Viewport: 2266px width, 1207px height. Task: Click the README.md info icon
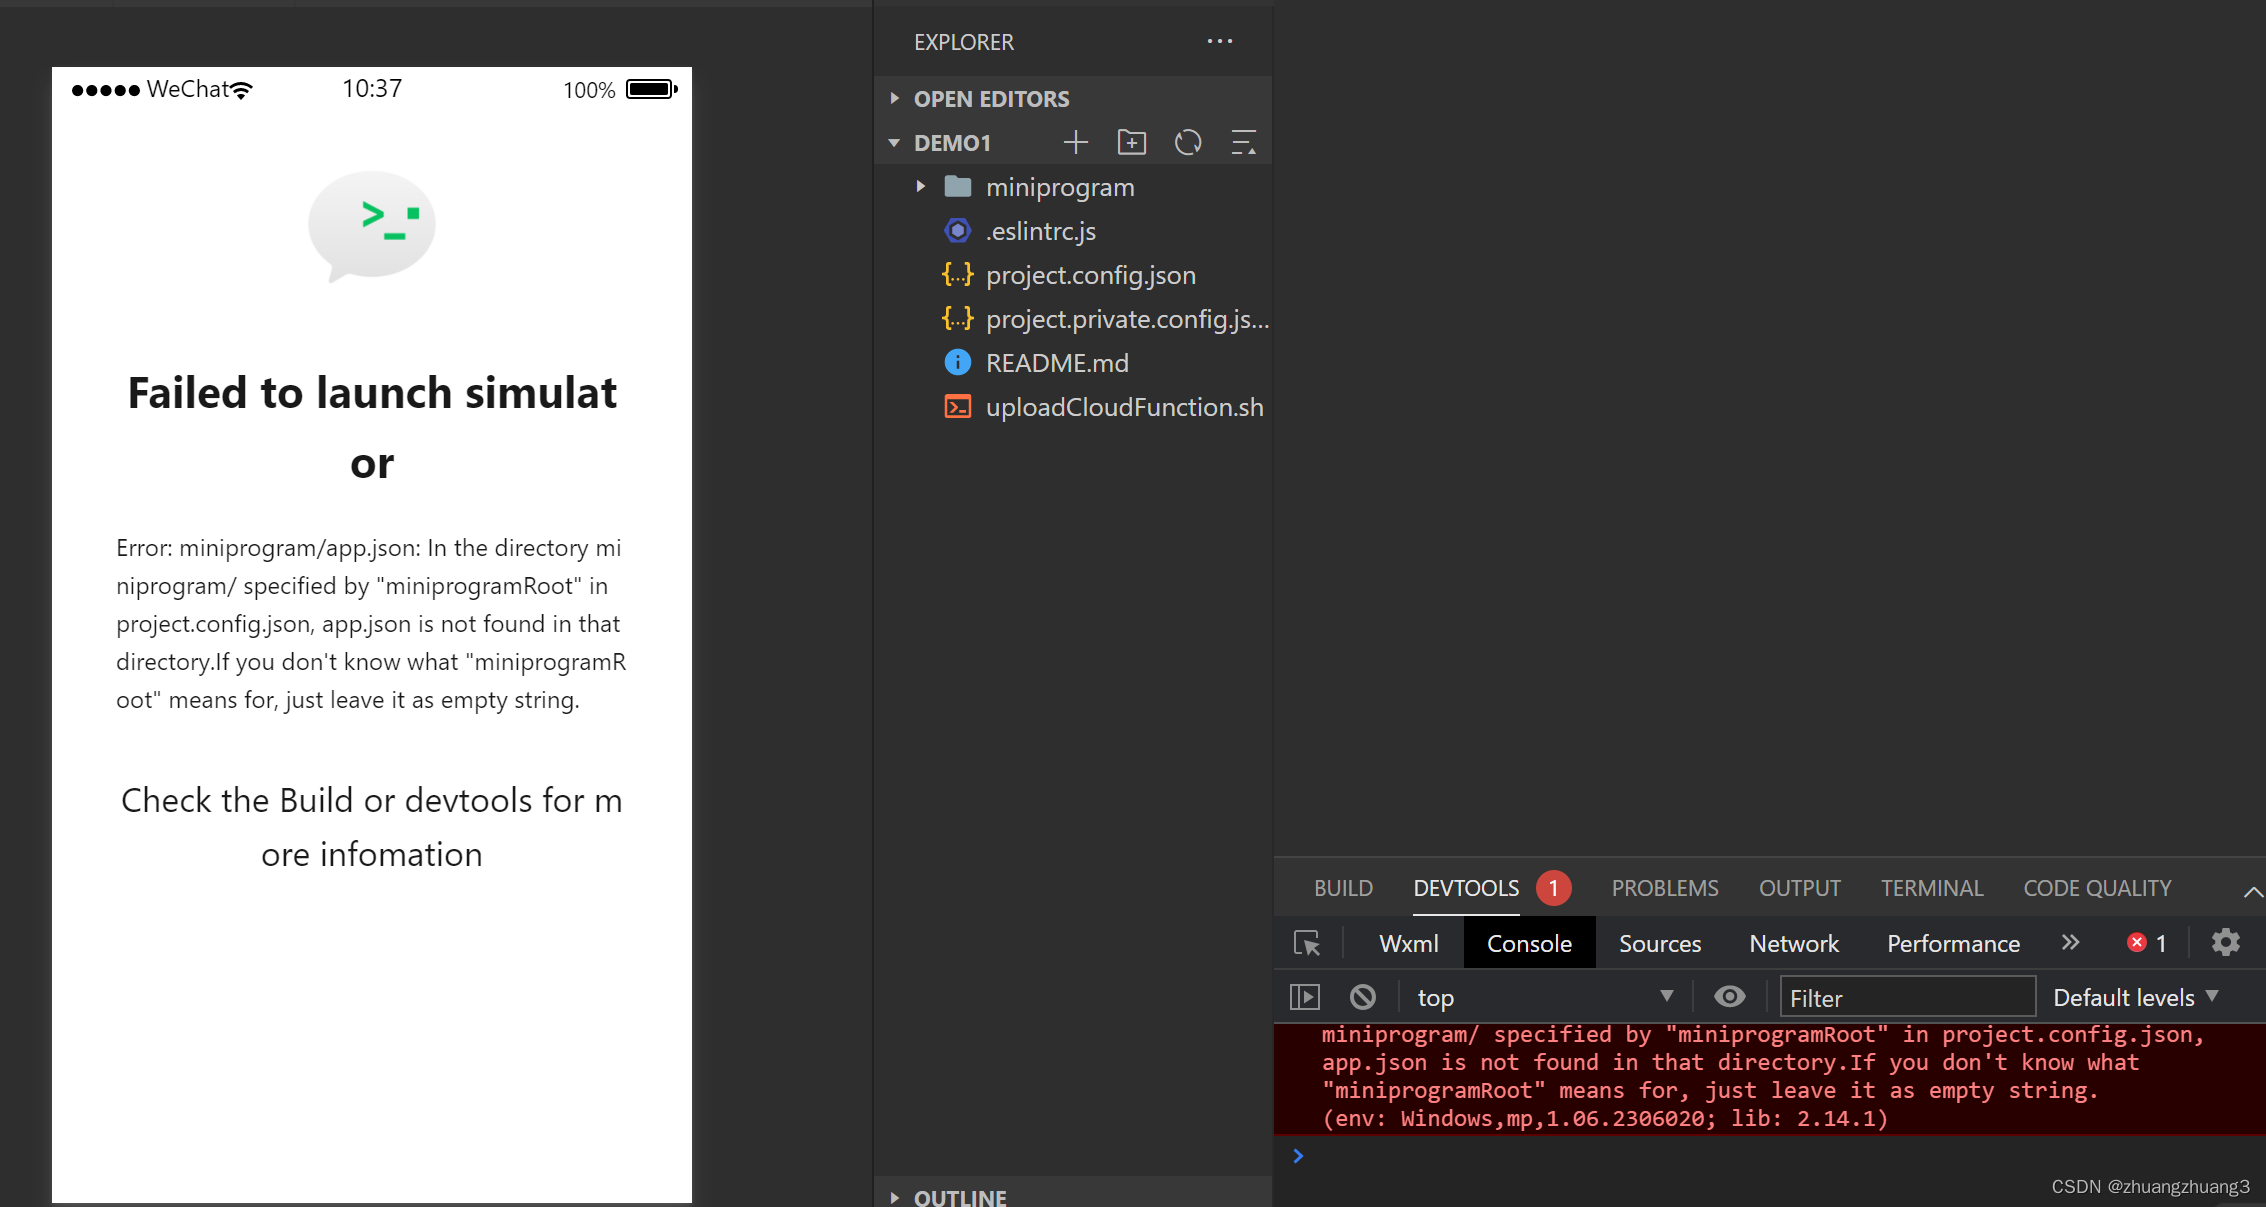(x=958, y=363)
